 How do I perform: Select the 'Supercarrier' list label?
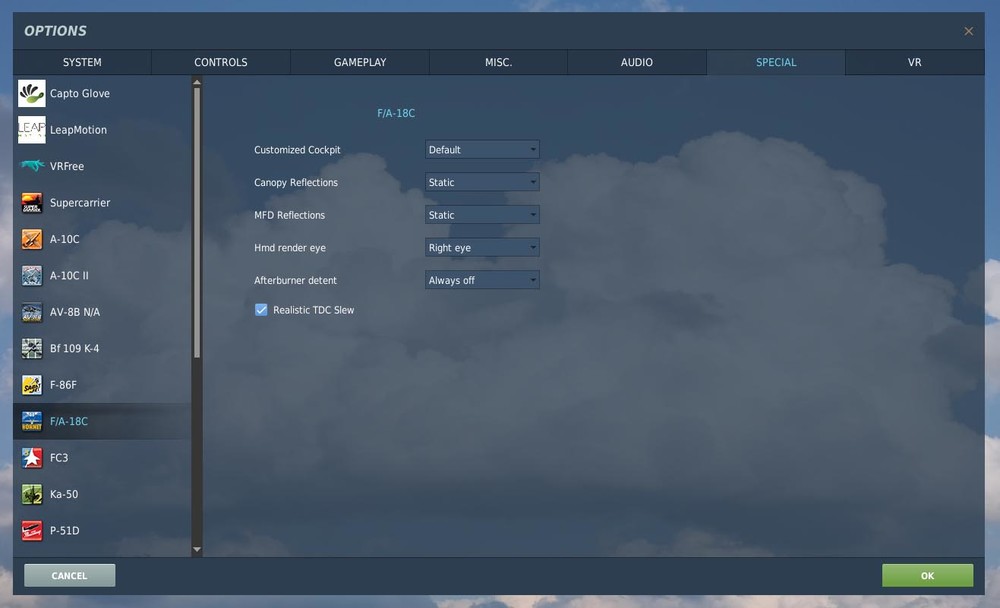[80, 203]
